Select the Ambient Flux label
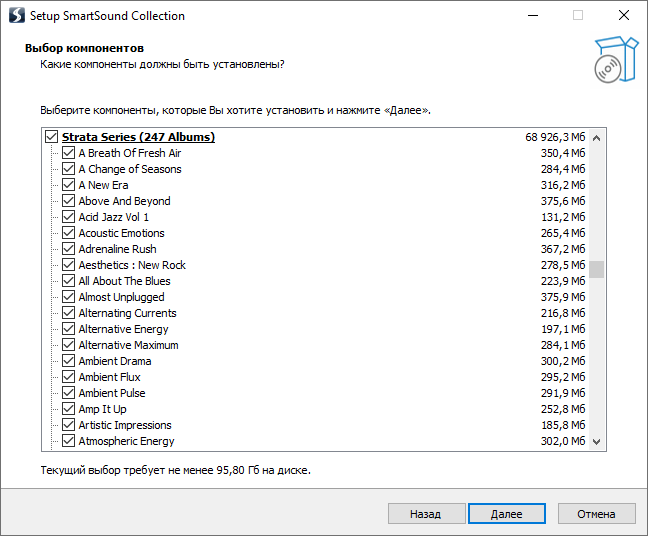 [x=110, y=377]
